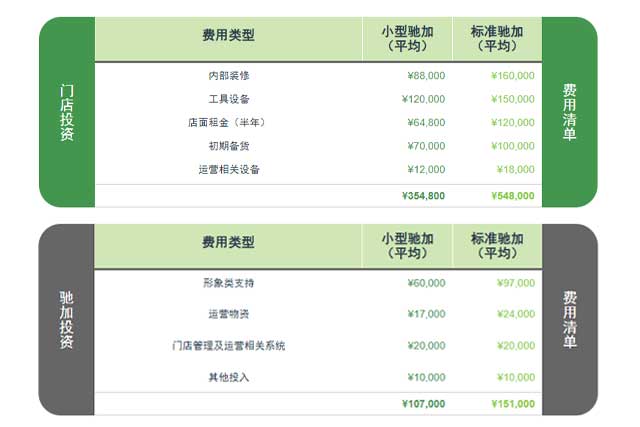Click the 内部装修 row label
The height and width of the screenshot is (427, 640).
228,75
